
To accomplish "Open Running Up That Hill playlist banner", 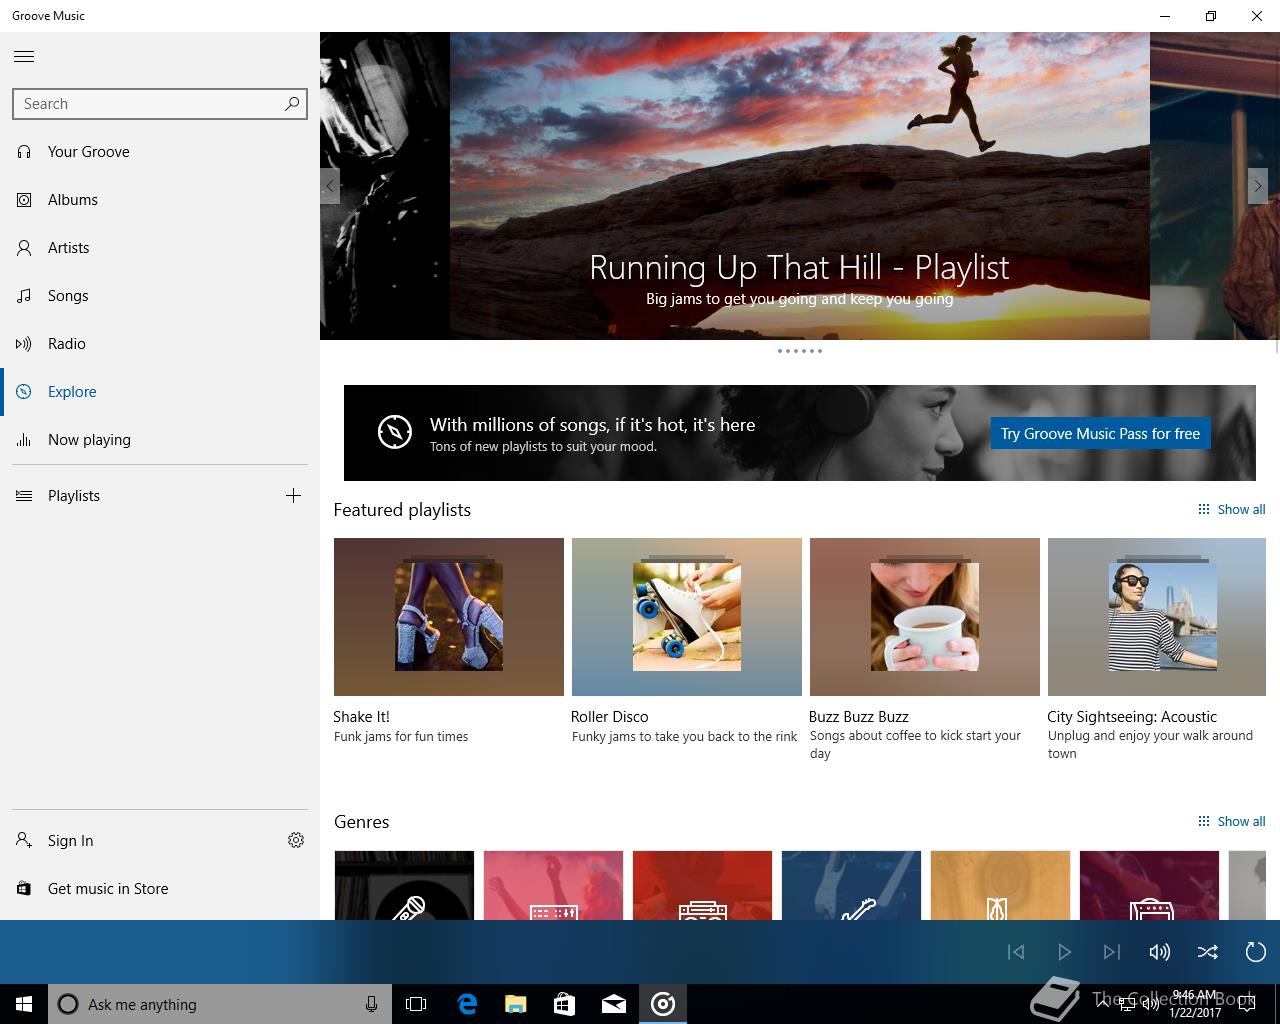I will point(800,186).
